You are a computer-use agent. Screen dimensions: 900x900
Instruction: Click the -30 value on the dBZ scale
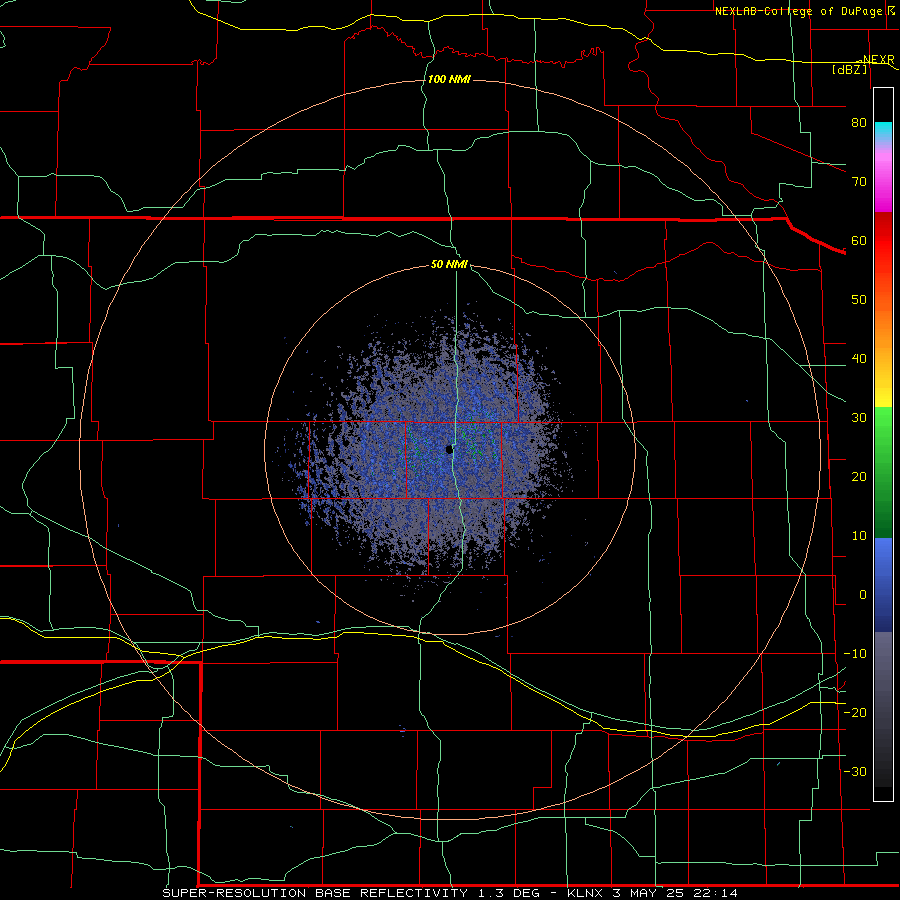tap(855, 772)
